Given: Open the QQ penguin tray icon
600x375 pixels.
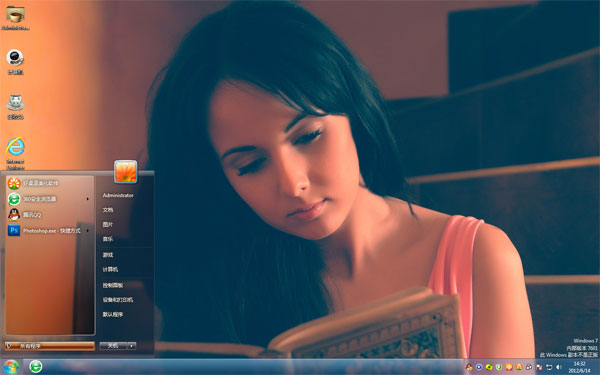Looking at the screenshot, I should click(x=469, y=367).
